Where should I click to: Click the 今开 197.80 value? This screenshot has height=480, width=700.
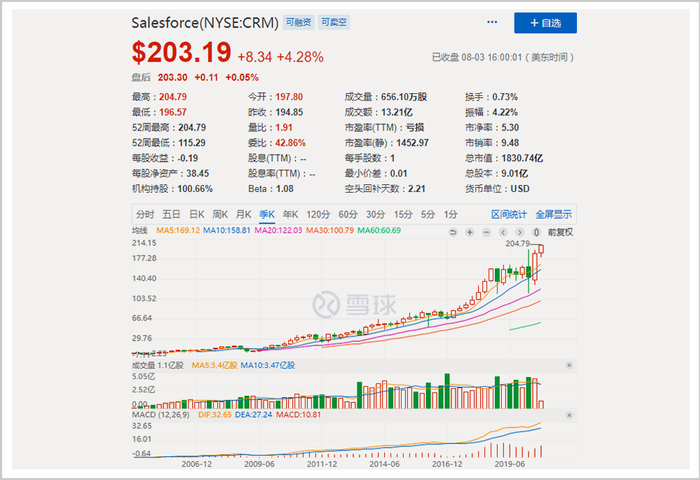click(x=289, y=97)
